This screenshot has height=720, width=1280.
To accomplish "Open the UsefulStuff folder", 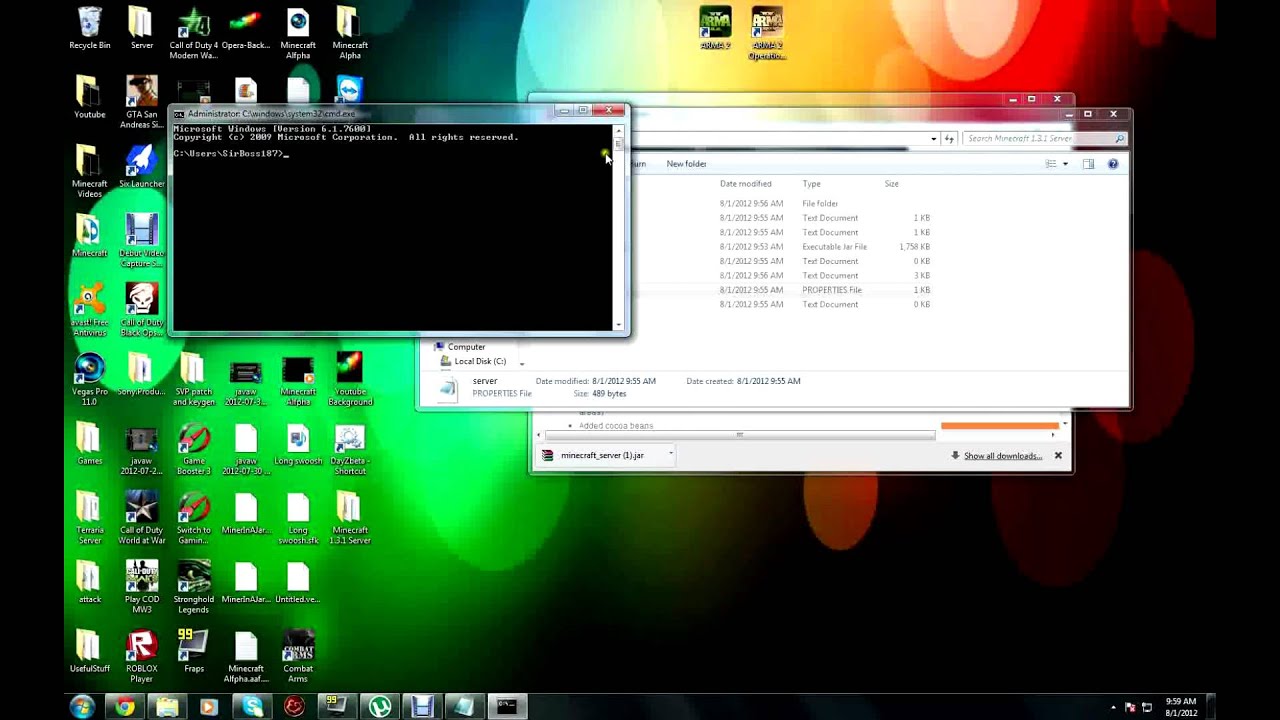I will click(x=89, y=651).
